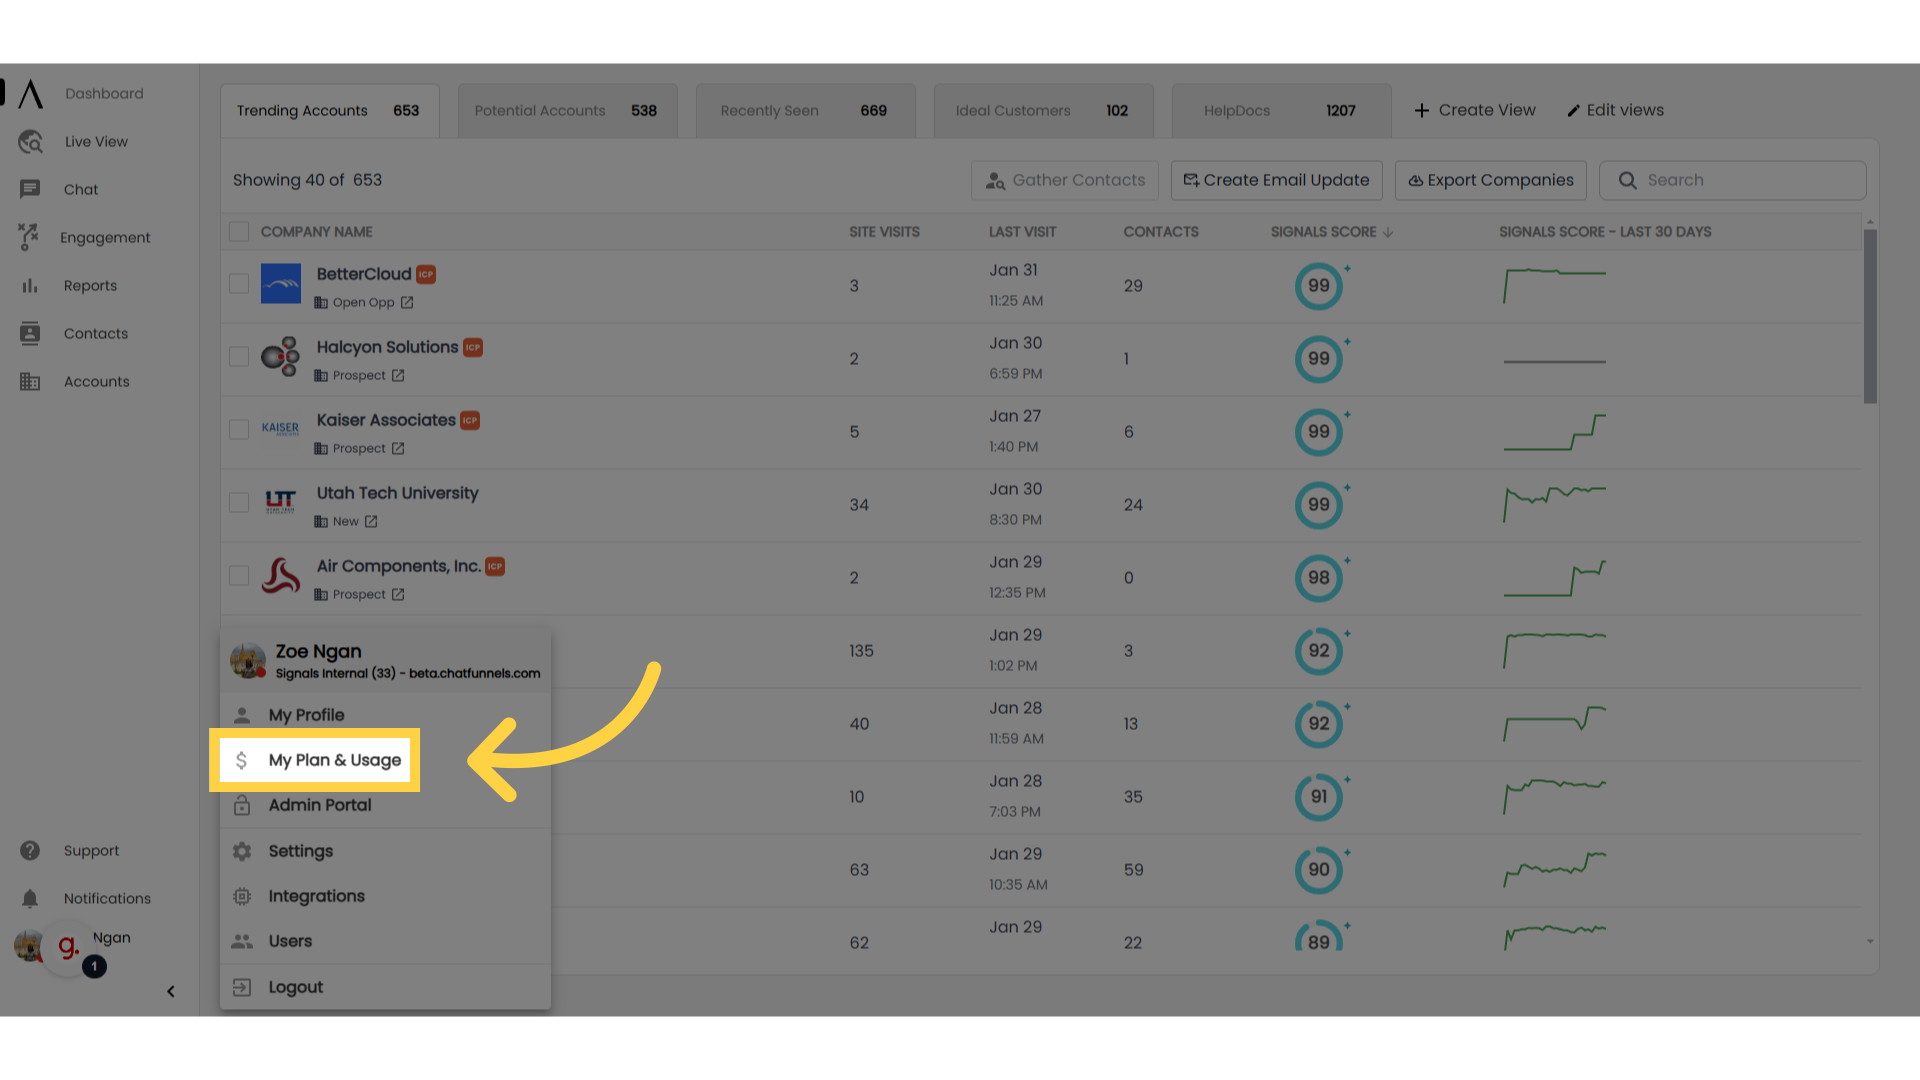Select the Chat icon in sidebar
The height and width of the screenshot is (1080, 1920).
point(30,189)
